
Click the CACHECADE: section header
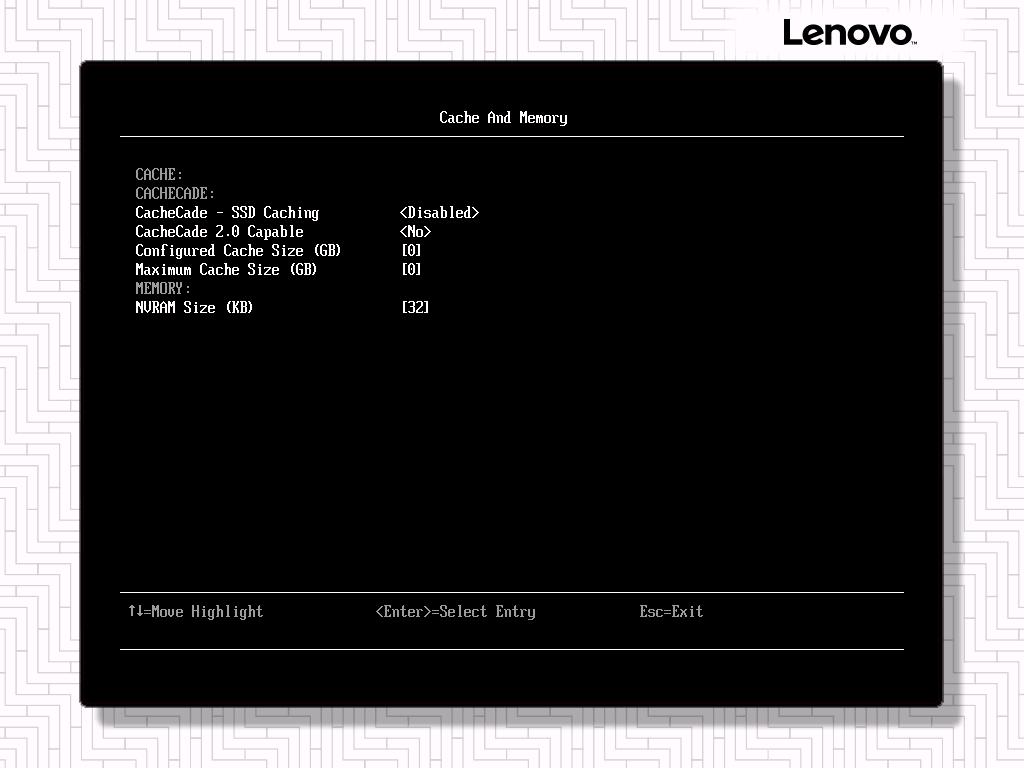coord(175,194)
